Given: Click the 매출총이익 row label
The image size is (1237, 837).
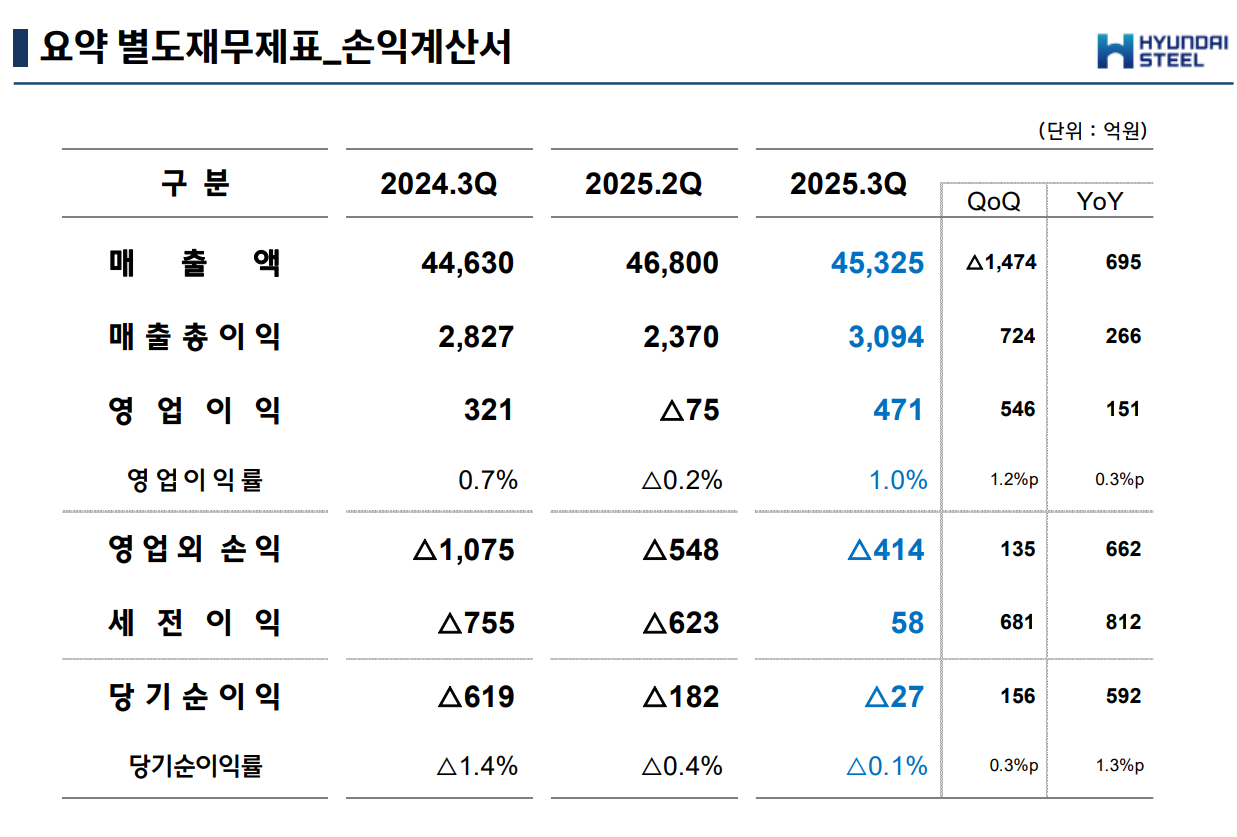Looking at the screenshot, I should point(195,337).
